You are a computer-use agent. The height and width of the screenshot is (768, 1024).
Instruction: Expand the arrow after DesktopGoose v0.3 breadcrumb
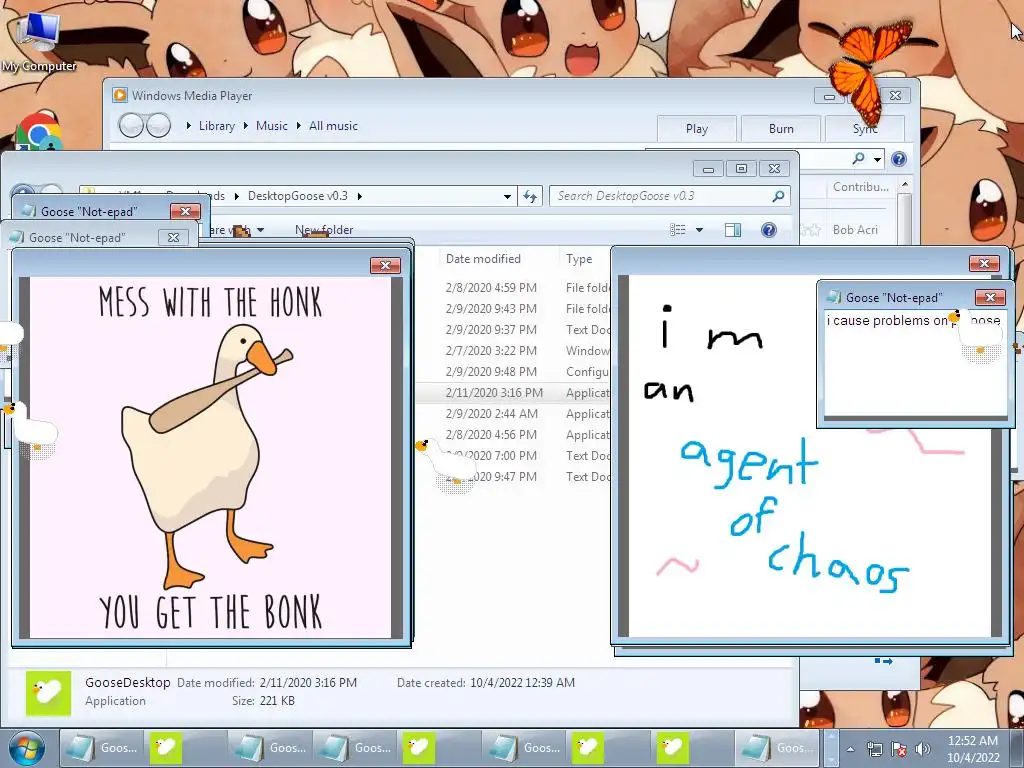click(359, 196)
